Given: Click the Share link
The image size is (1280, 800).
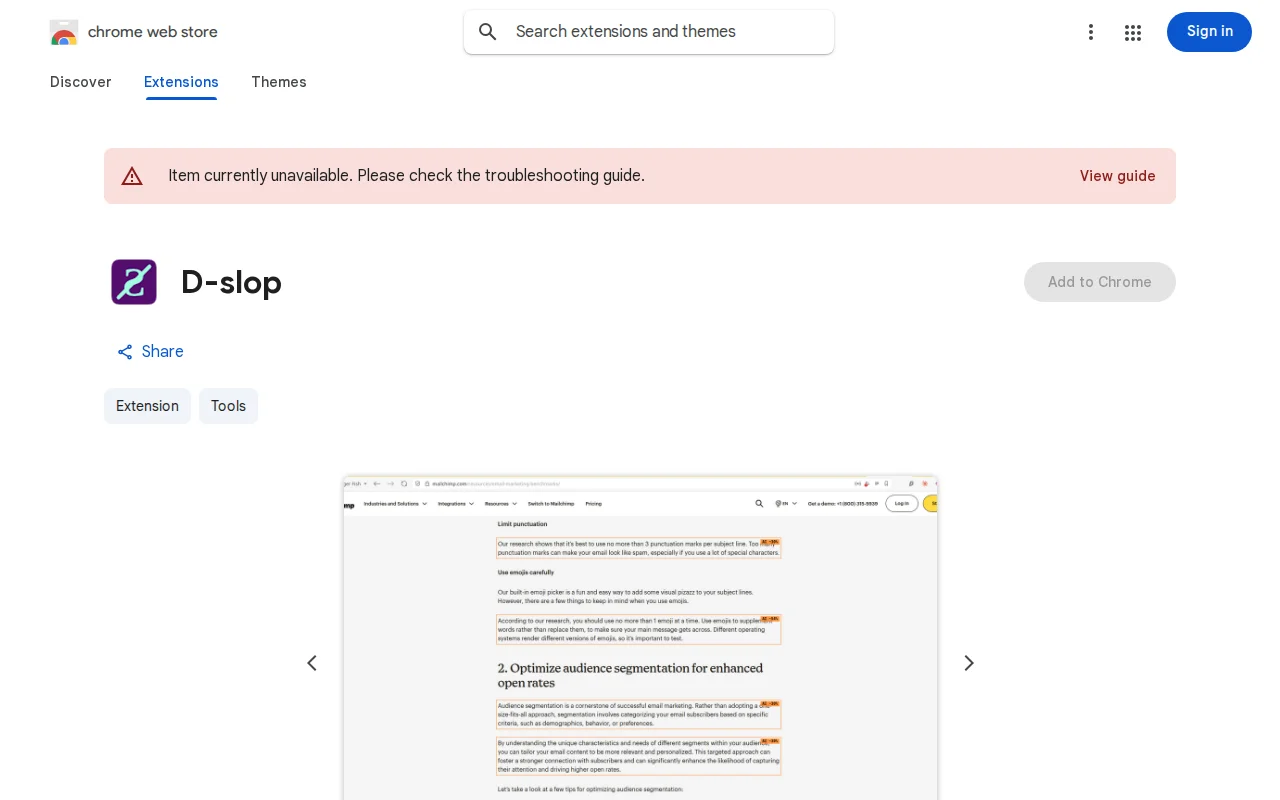Looking at the screenshot, I should [150, 352].
